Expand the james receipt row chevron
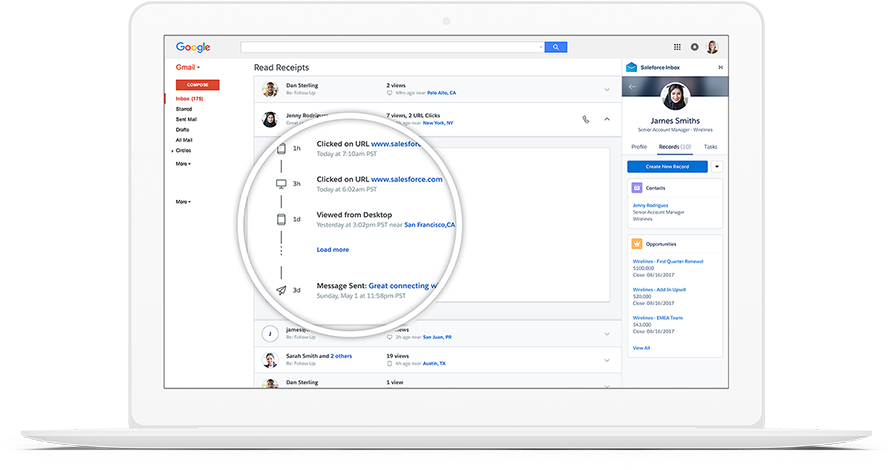 (607, 334)
